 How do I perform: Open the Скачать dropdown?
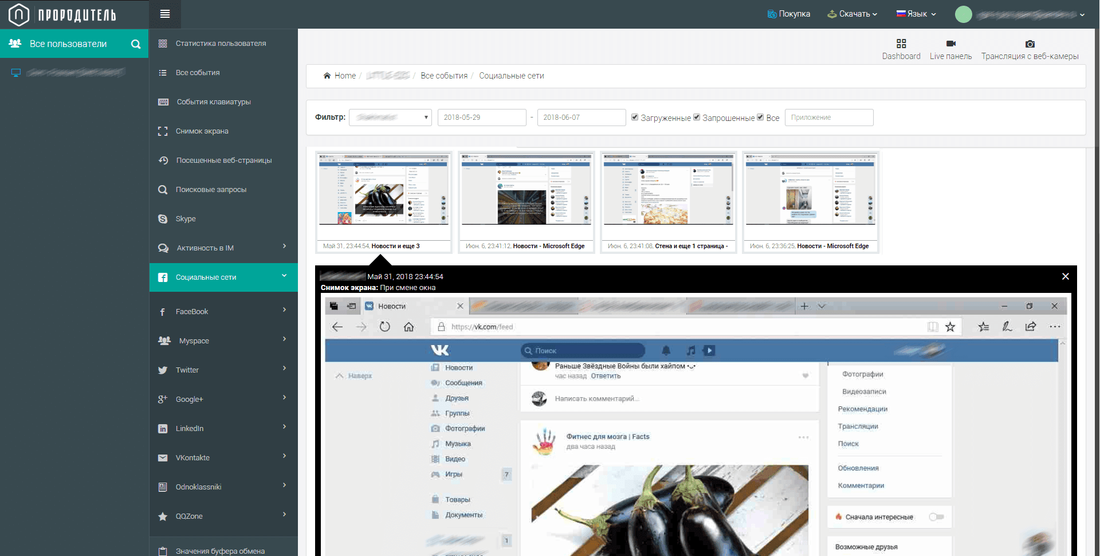pyautogui.click(x=852, y=14)
